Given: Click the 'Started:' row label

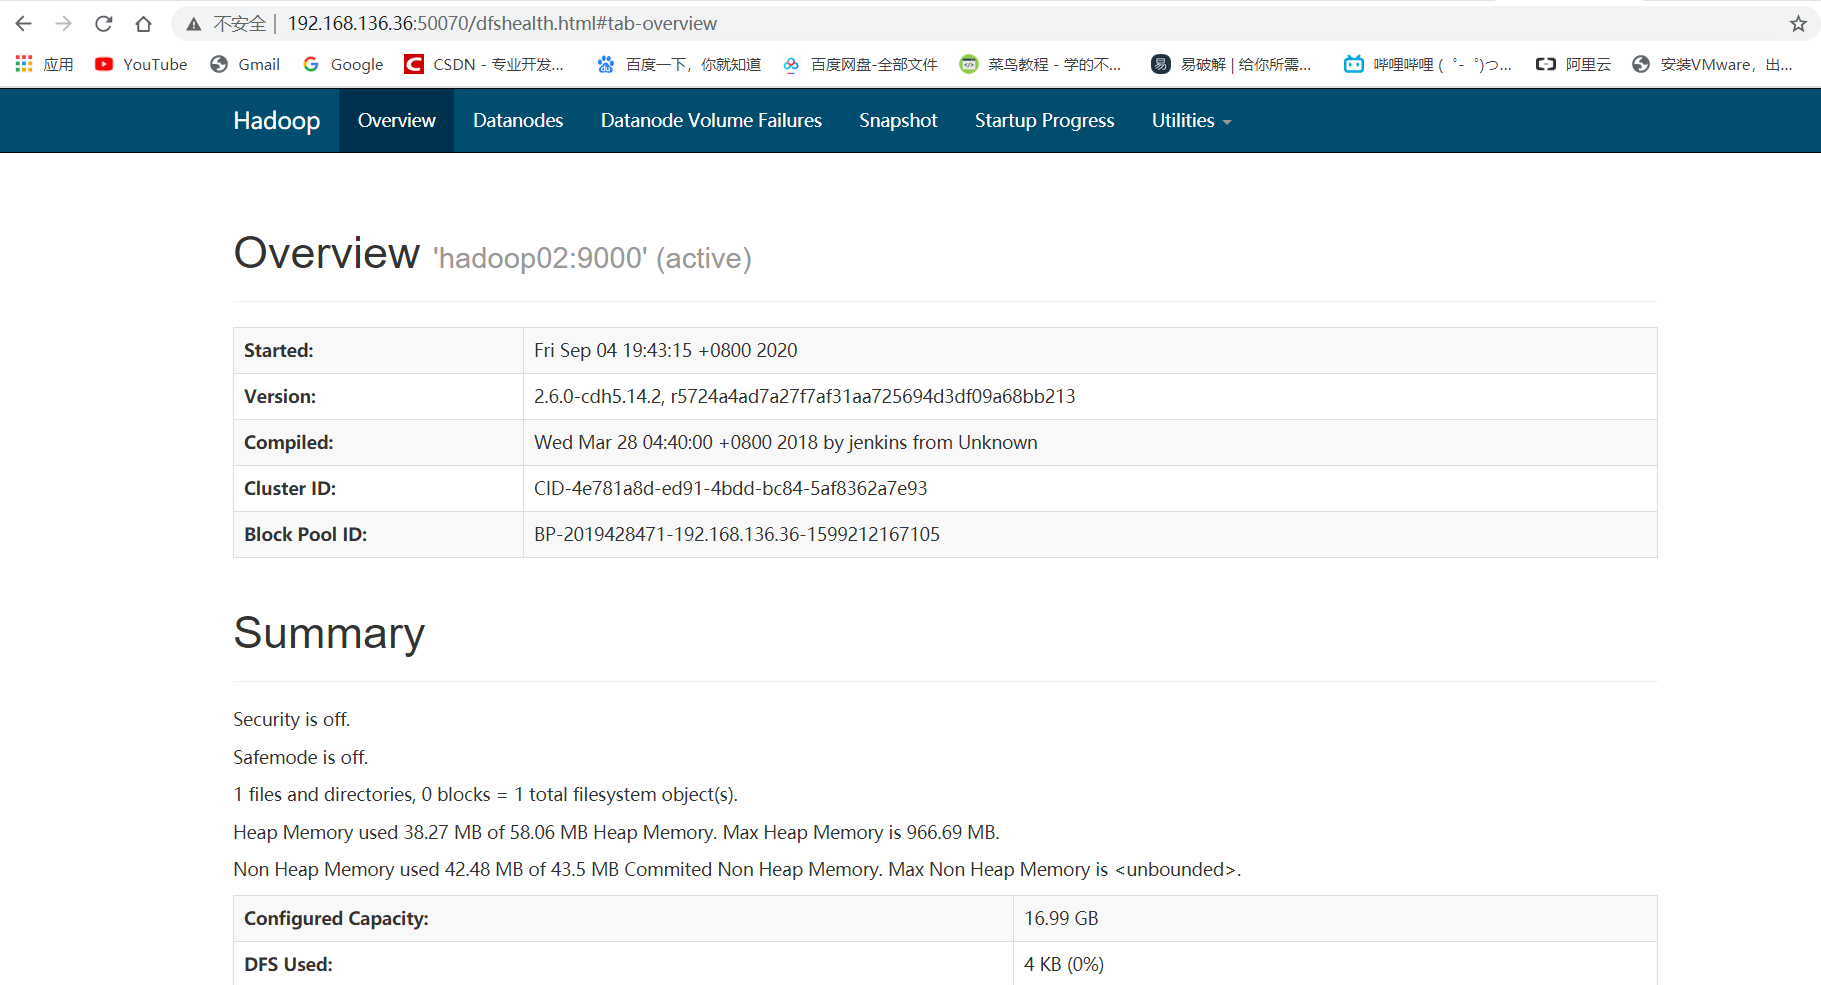Looking at the screenshot, I should 279,350.
